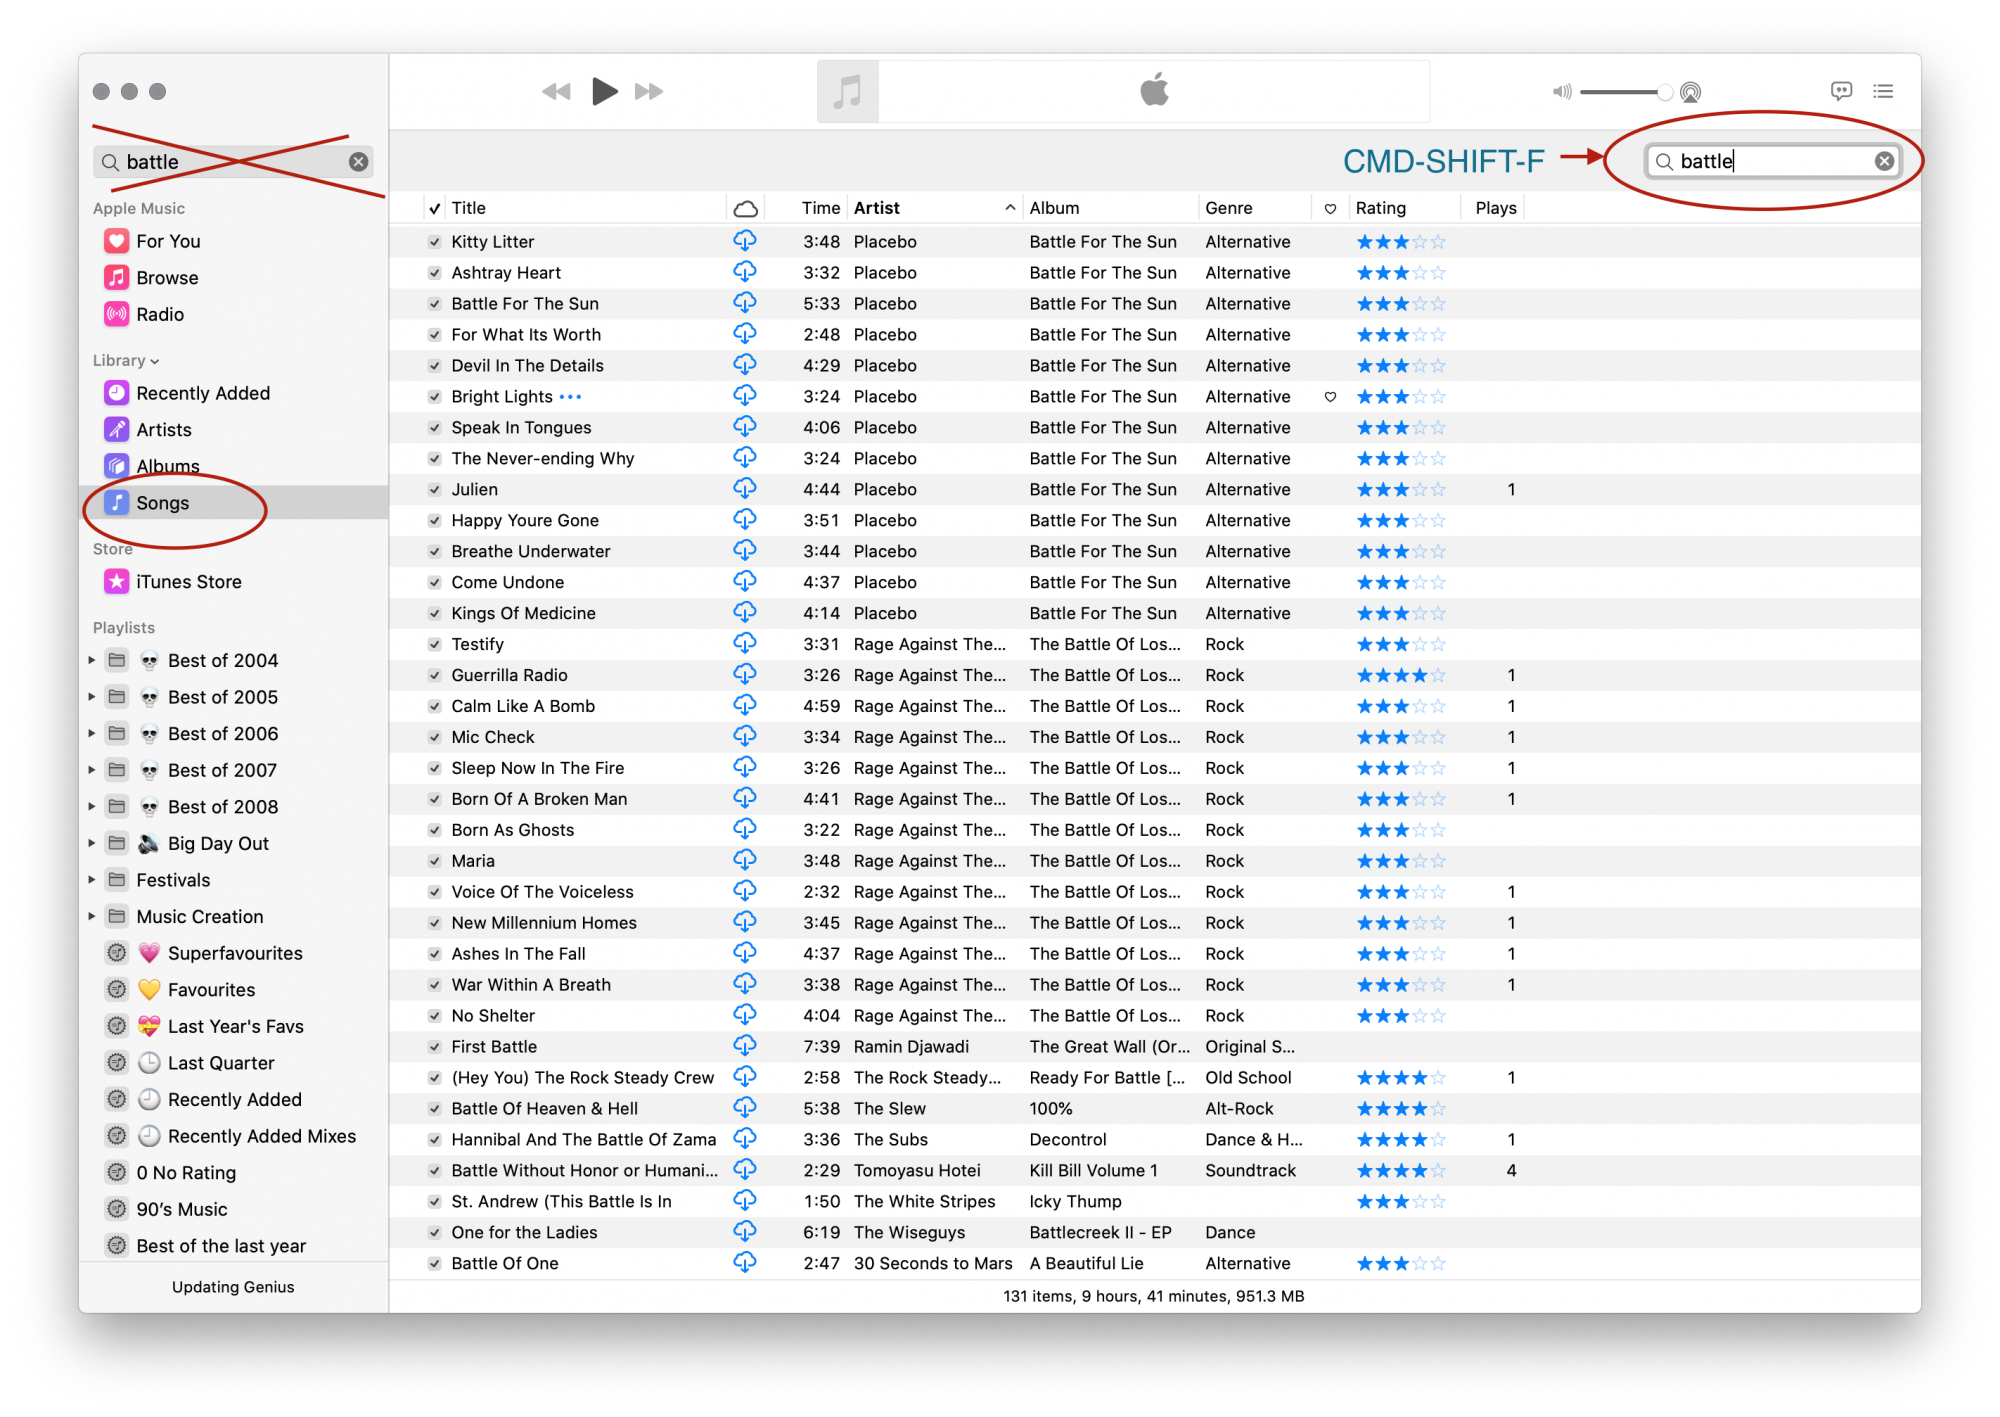Viewport: 2000px width, 1417px height.
Task: Love the Bright Lights song heart
Action: point(1330,397)
